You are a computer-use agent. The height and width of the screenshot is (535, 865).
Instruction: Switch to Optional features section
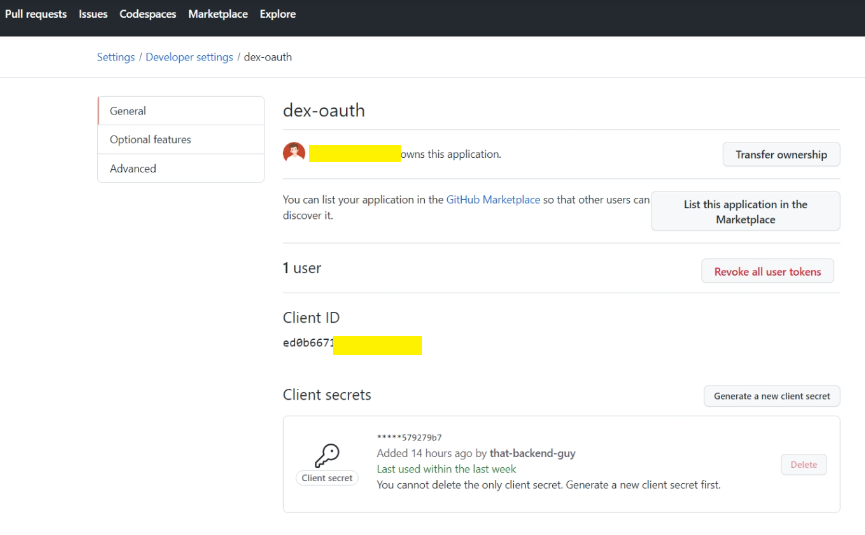(x=181, y=140)
